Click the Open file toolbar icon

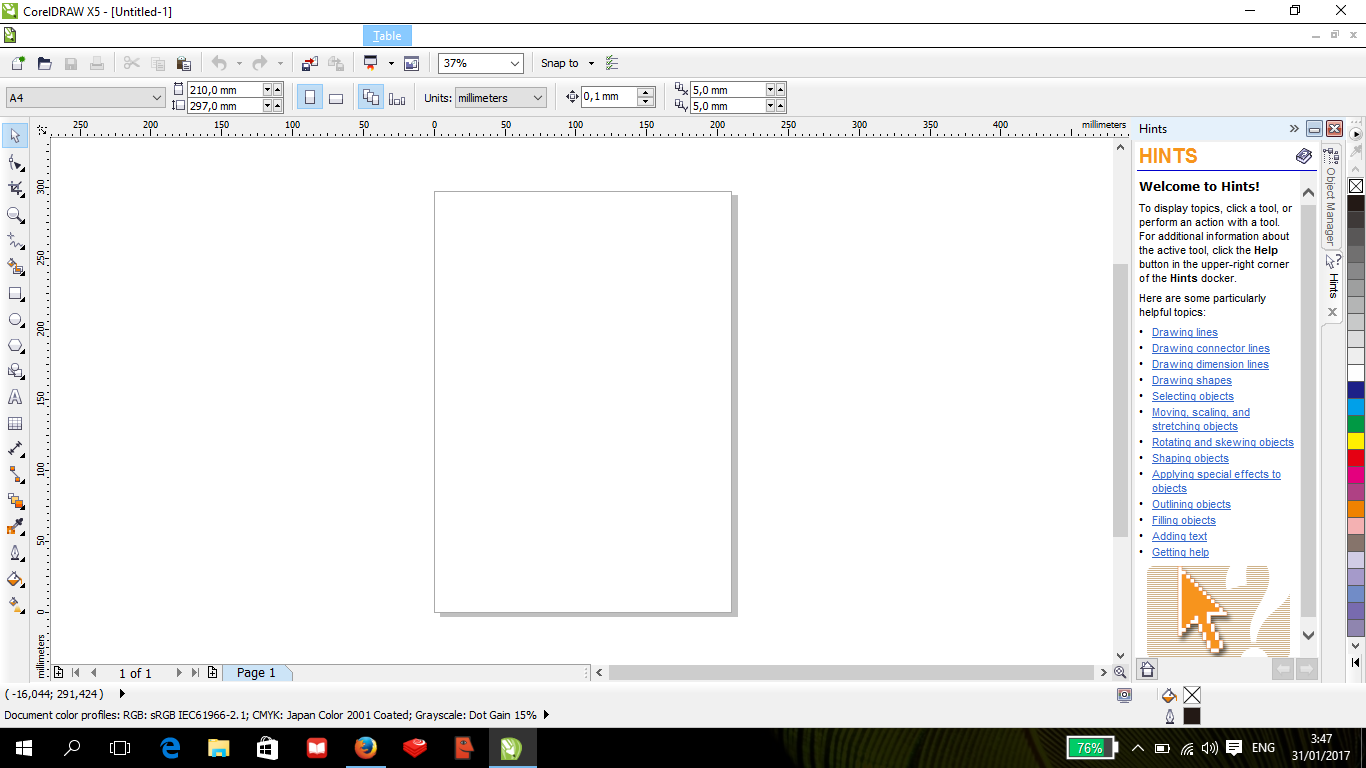pos(44,63)
